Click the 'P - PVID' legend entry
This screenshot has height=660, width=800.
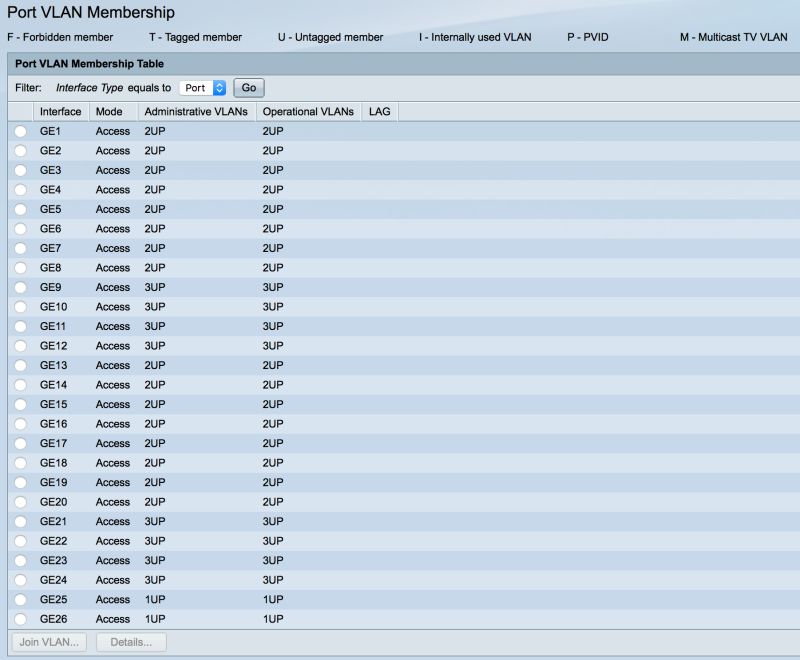588,37
